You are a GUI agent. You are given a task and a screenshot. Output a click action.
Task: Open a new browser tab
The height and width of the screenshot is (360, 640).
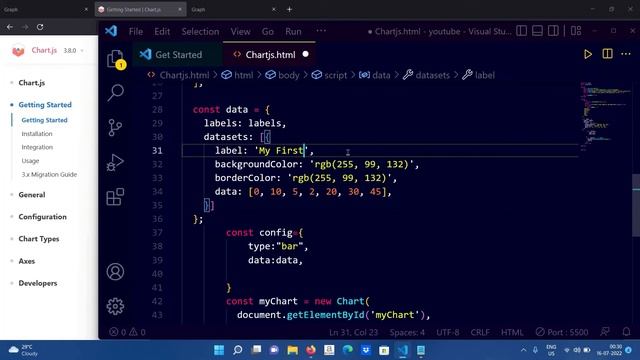(289, 9)
